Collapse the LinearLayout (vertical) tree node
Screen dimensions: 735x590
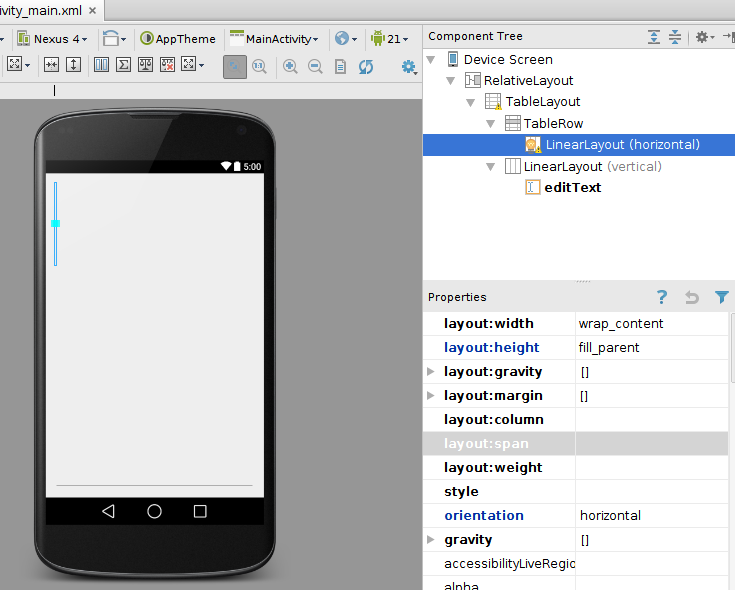491,166
